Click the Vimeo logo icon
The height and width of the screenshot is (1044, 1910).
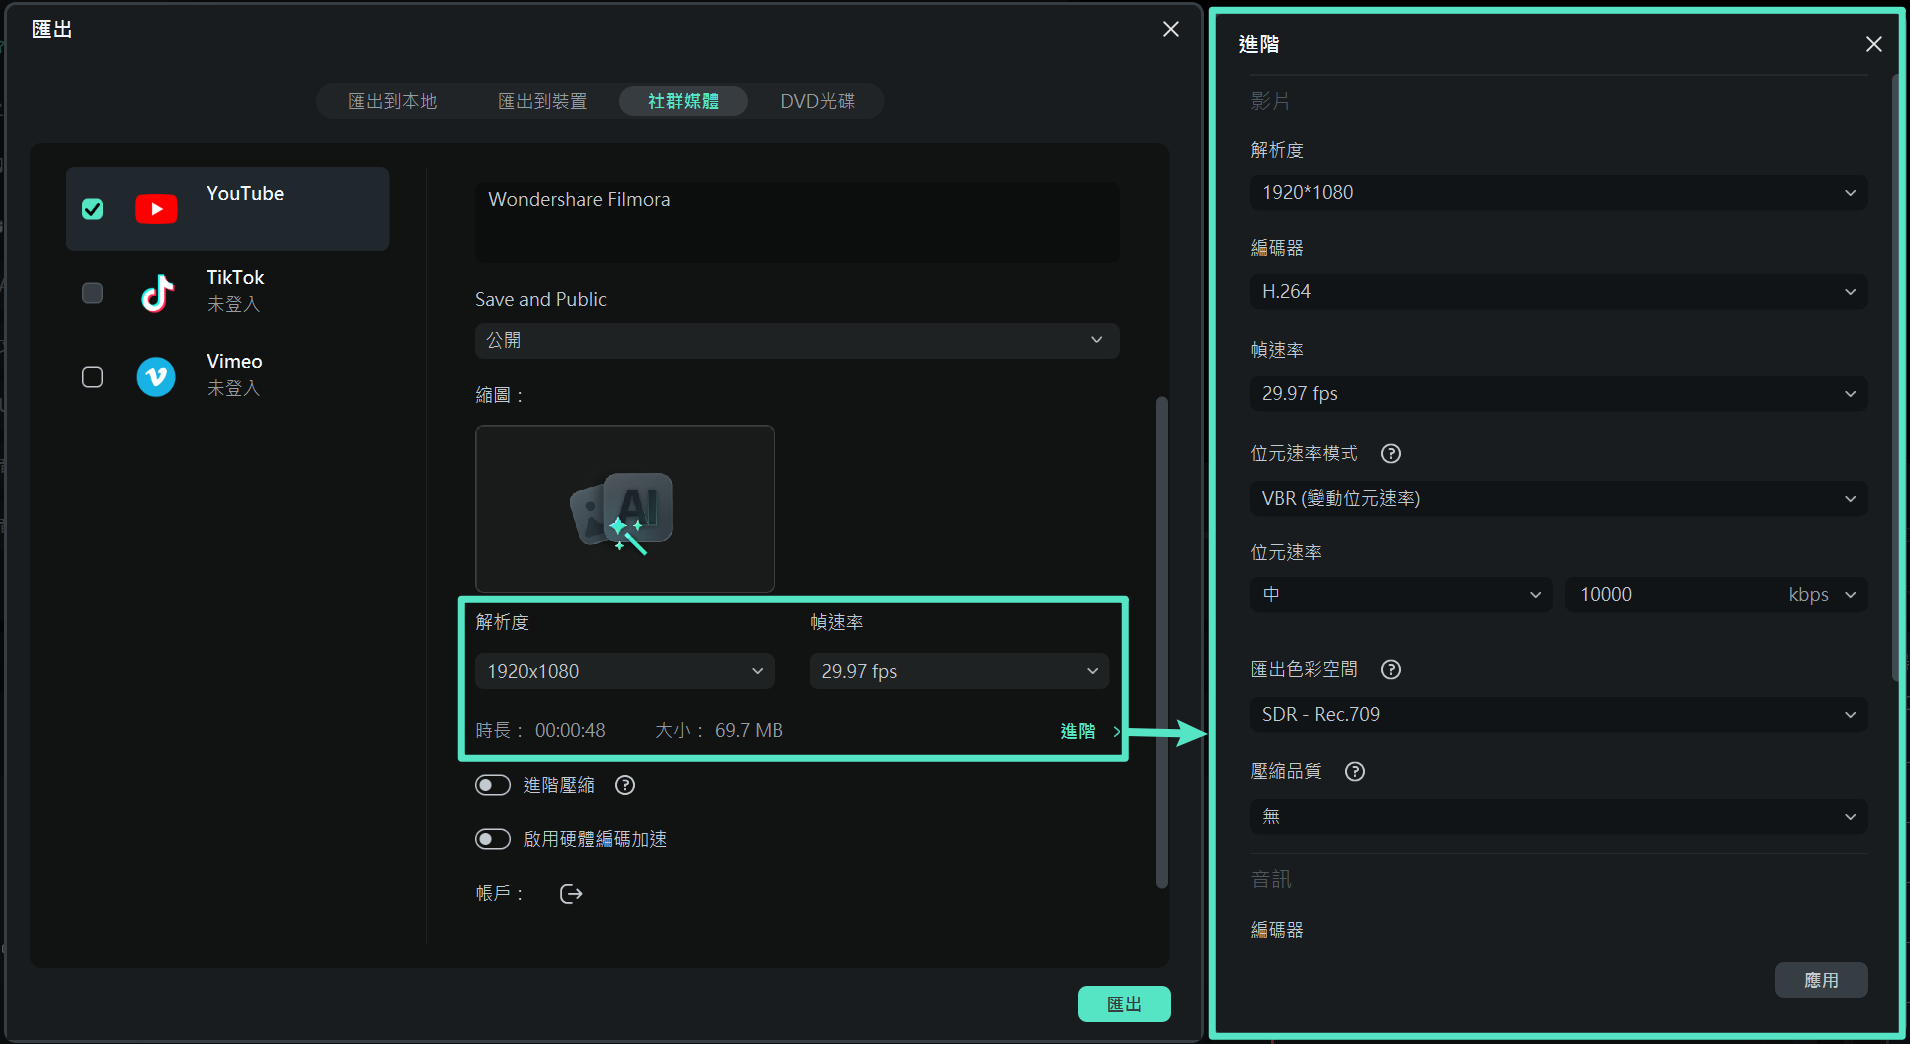coord(156,377)
